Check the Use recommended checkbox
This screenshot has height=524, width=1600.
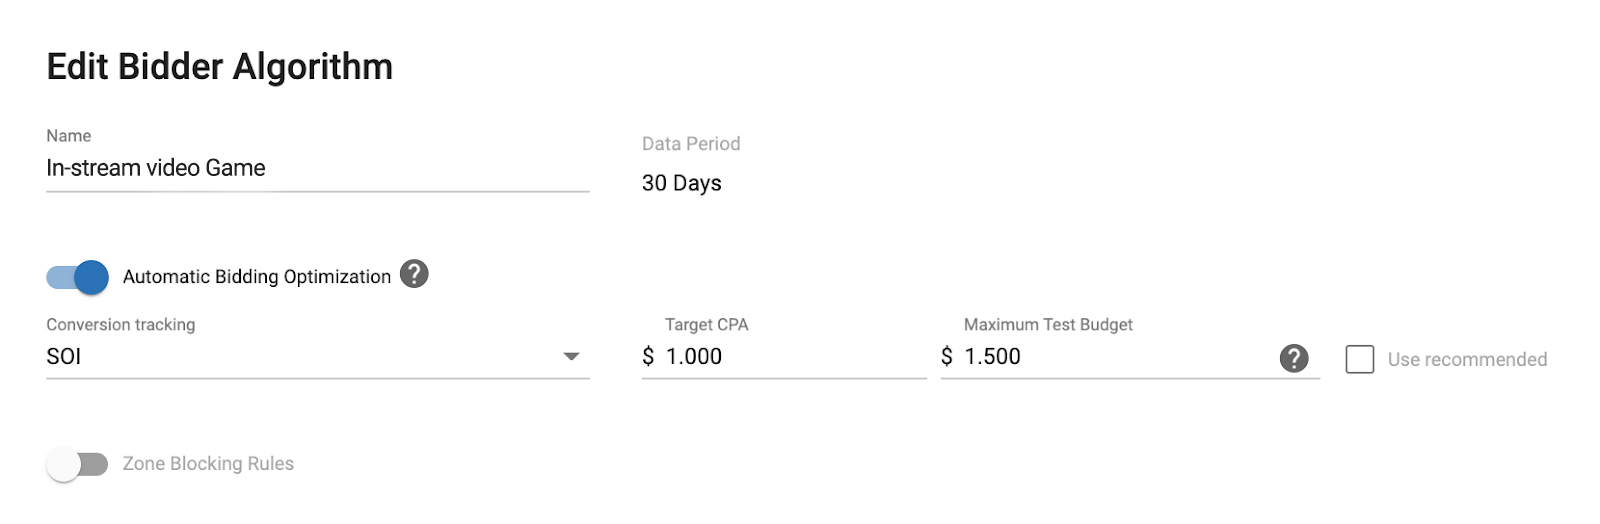tap(1360, 359)
